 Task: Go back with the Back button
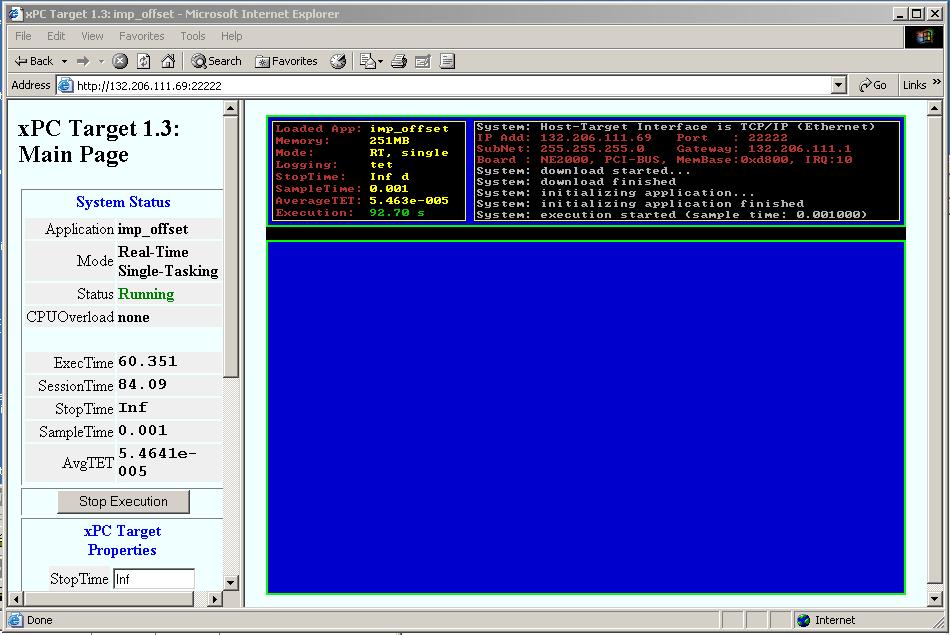point(34,61)
